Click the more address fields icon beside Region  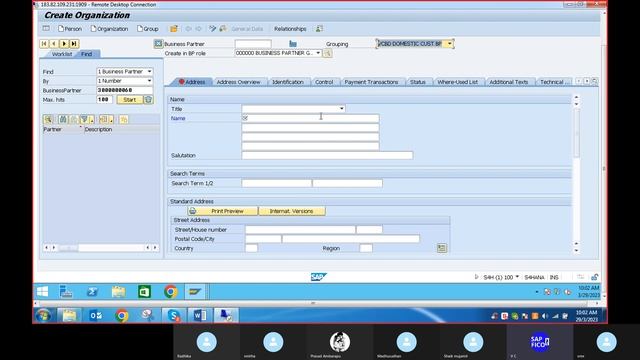pyautogui.click(x=442, y=248)
